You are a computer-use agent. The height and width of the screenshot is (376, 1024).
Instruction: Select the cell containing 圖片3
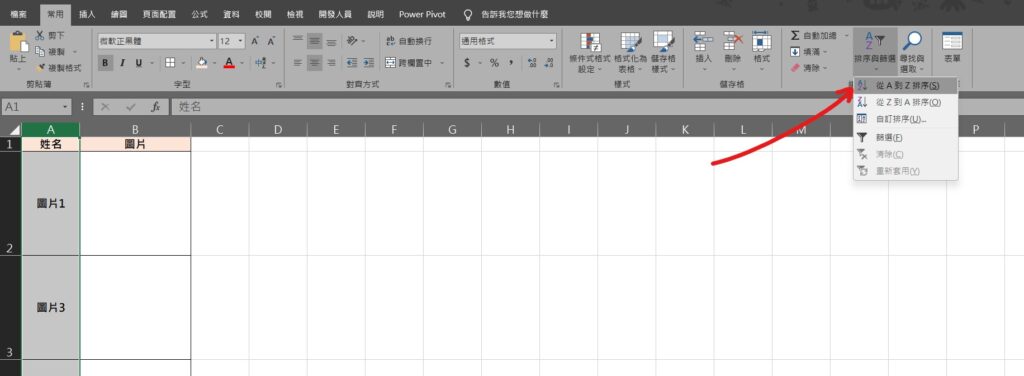click(x=50, y=307)
